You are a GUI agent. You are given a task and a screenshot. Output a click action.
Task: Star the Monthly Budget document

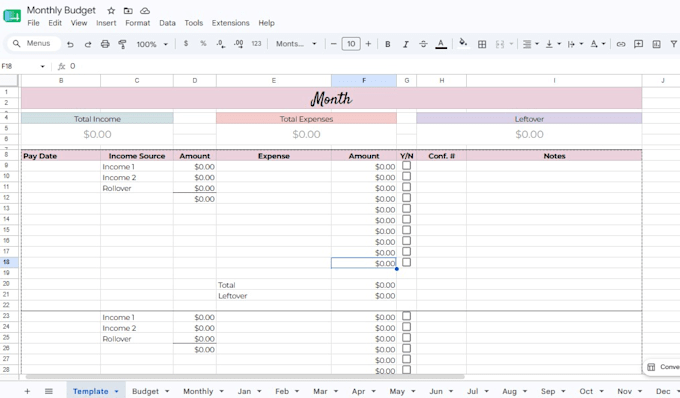[x=111, y=10]
